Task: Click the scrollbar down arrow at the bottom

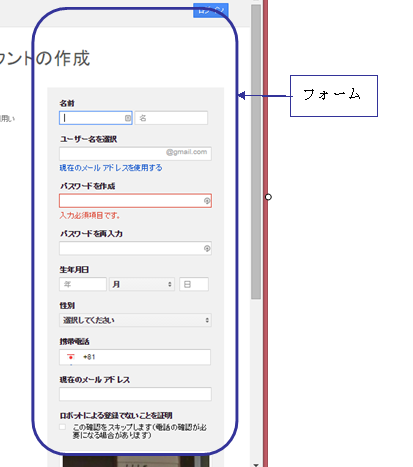Action: point(256,465)
